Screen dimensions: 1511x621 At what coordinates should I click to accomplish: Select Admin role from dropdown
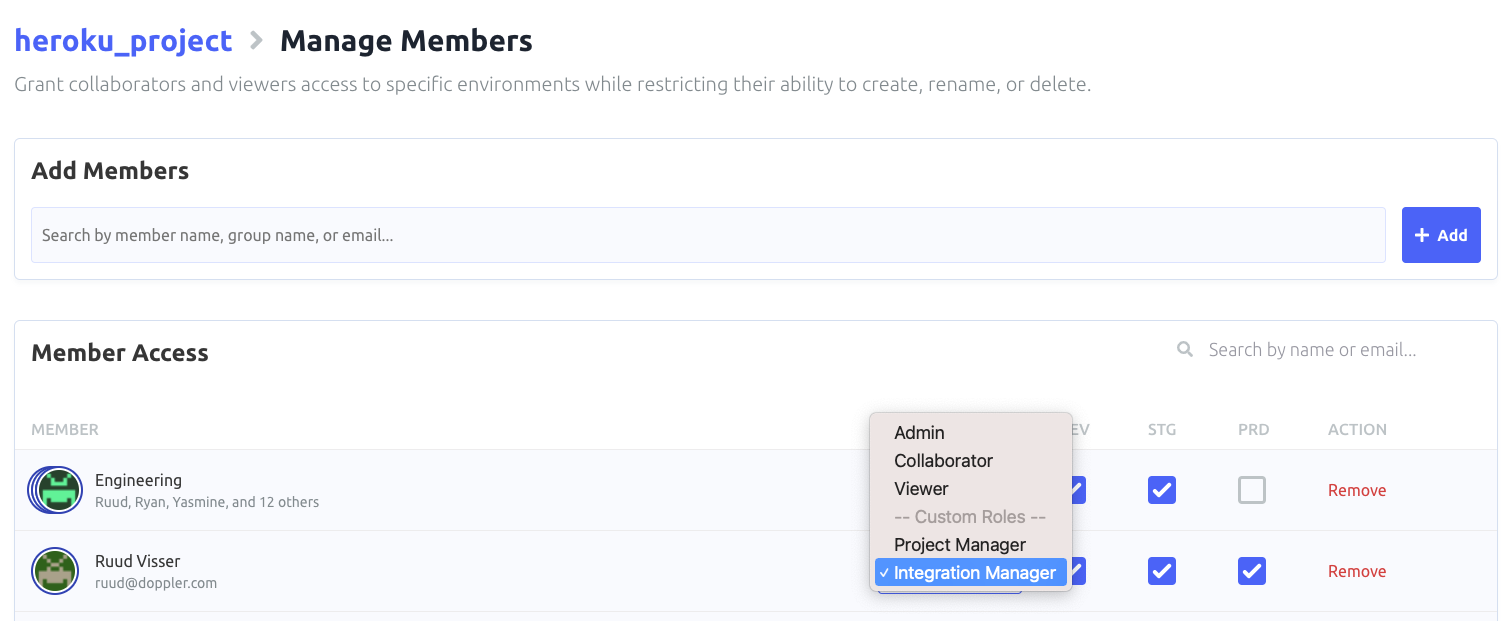919,433
